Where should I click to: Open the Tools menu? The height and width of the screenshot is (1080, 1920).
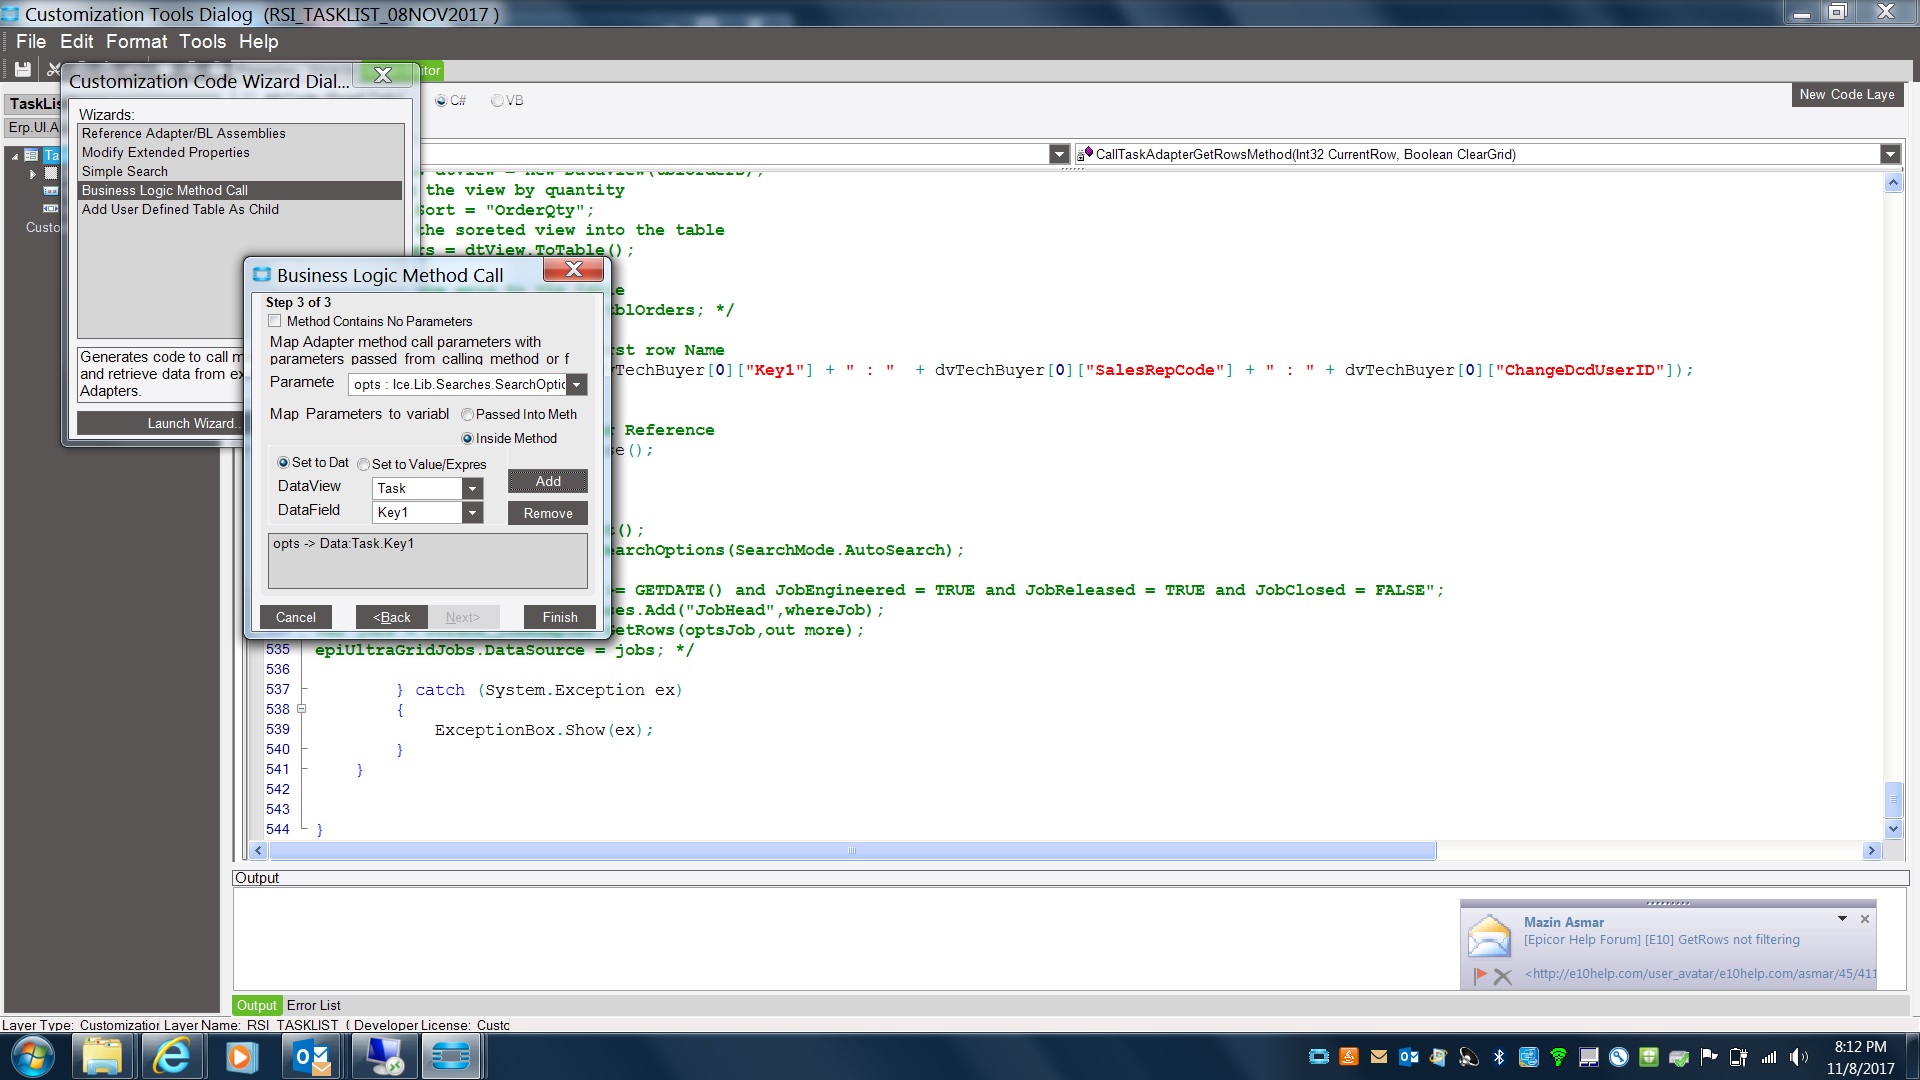click(x=202, y=42)
